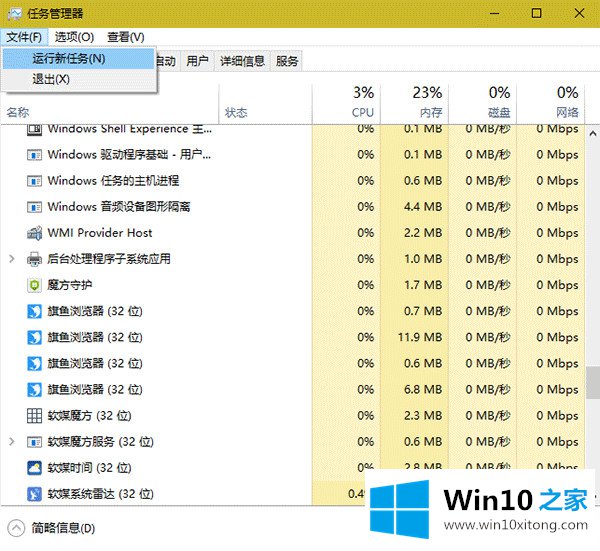The width and height of the screenshot is (600, 551).
Task: Expand the 软媒魔方服务 (32 位) process group
Action: (12, 442)
